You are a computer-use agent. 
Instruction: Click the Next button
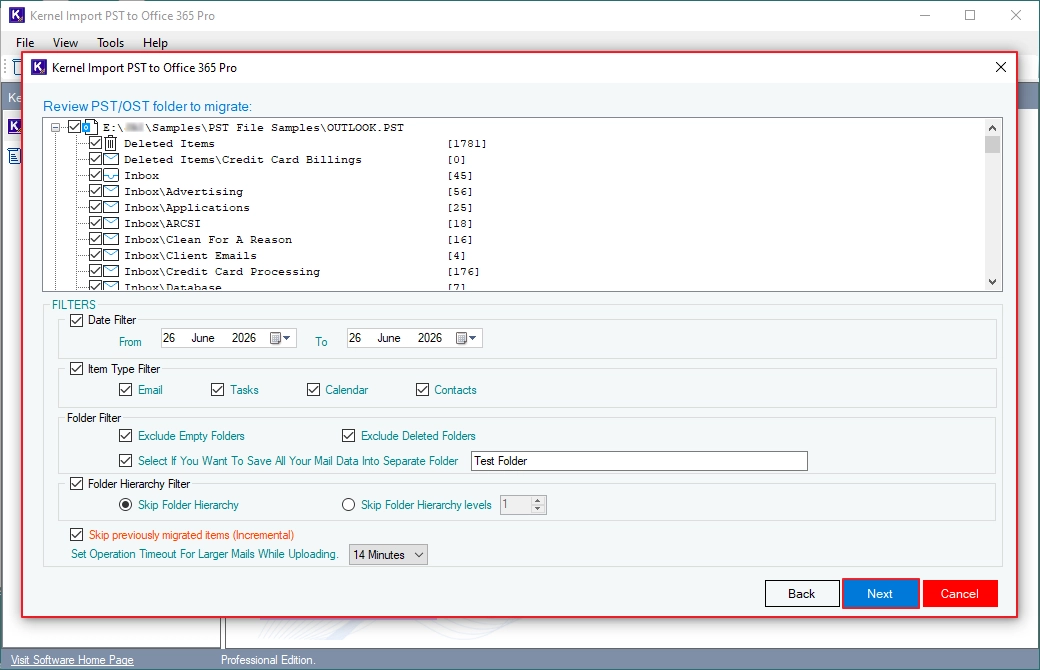point(880,594)
